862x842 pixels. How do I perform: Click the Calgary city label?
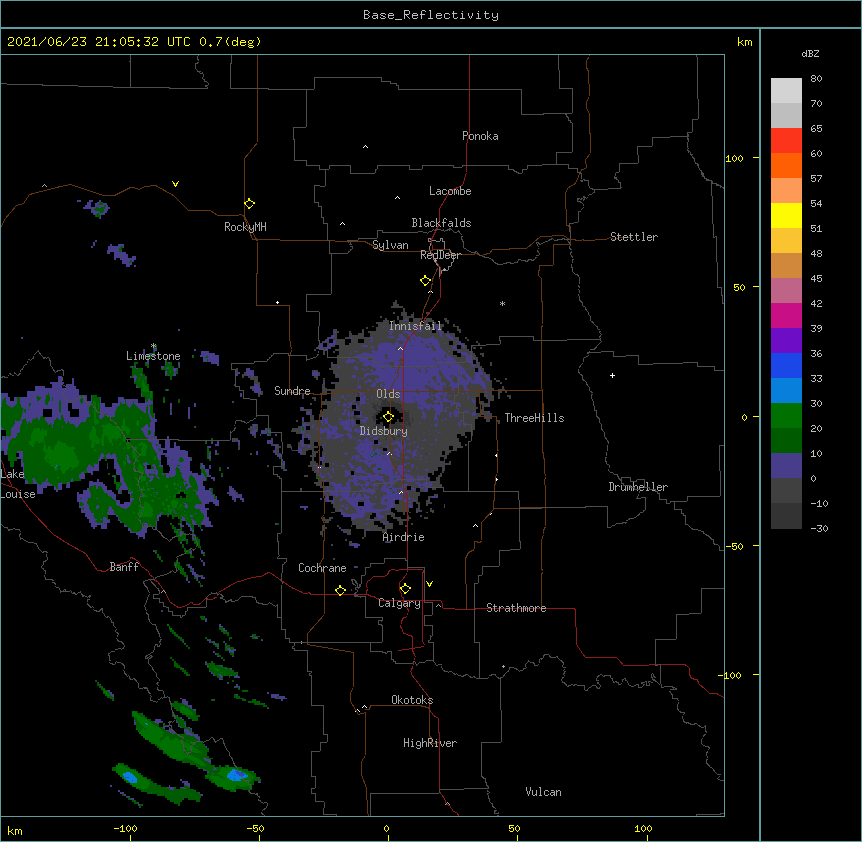point(400,603)
